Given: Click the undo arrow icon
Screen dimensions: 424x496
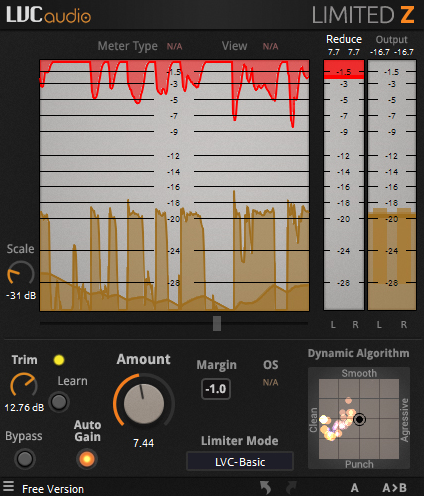Looking at the screenshot, I should pos(266,488).
